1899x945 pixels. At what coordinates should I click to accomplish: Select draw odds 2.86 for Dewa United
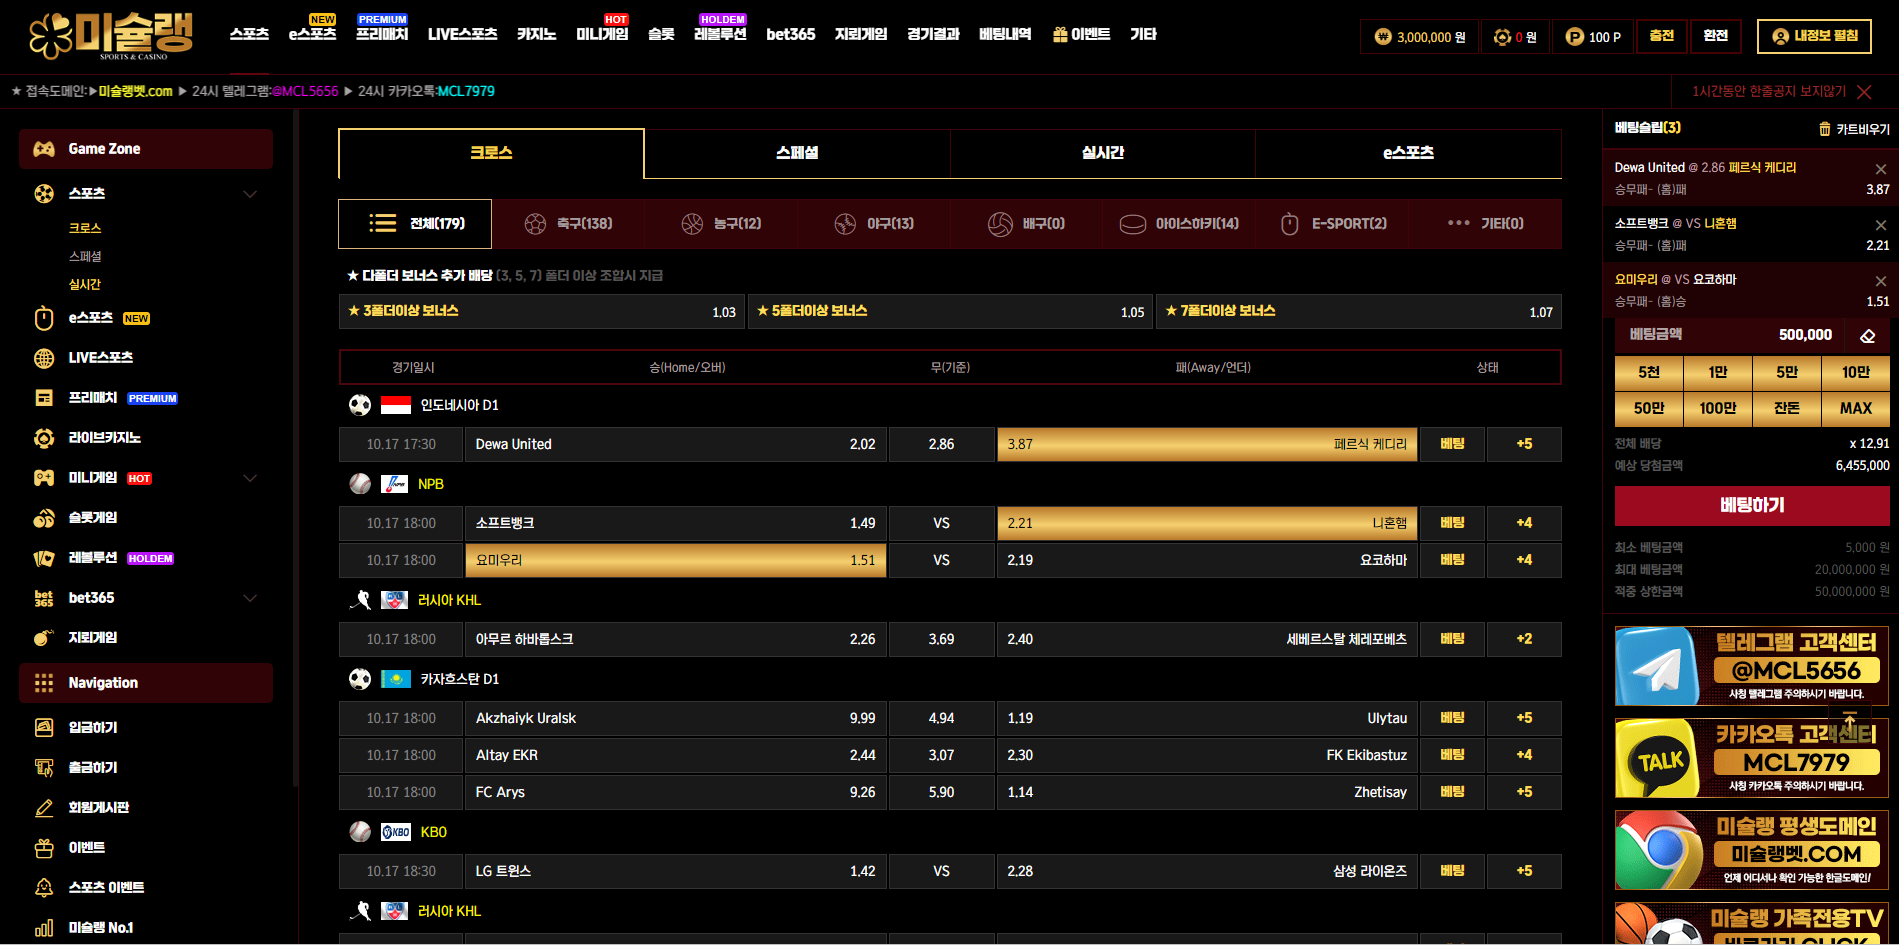click(941, 444)
